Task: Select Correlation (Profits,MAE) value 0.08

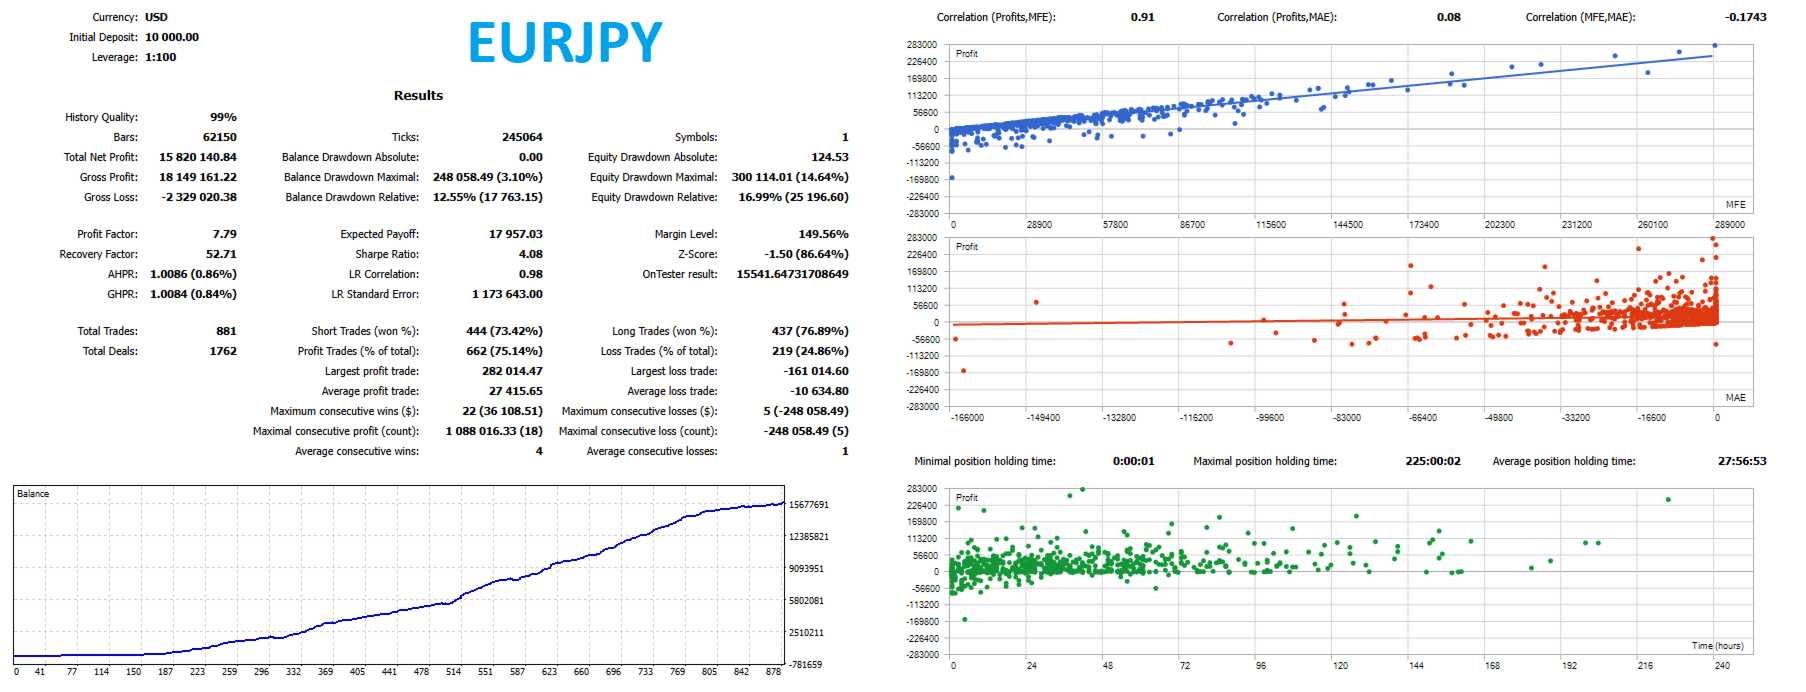Action: (1449, 17)
